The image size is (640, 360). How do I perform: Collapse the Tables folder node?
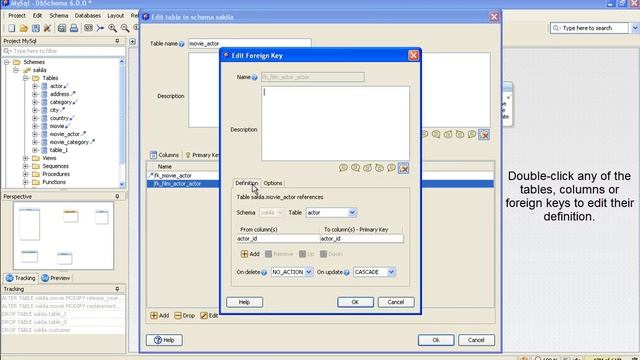pyautogui.click(x=26, y=78)
